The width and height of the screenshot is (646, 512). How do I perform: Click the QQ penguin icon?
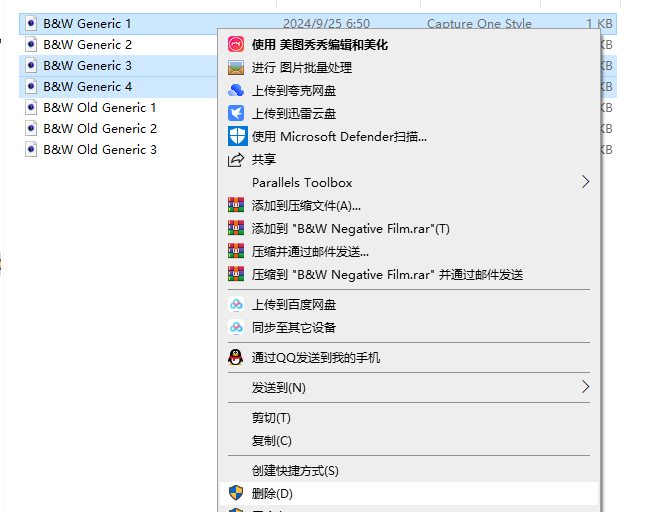click(236, 357)
